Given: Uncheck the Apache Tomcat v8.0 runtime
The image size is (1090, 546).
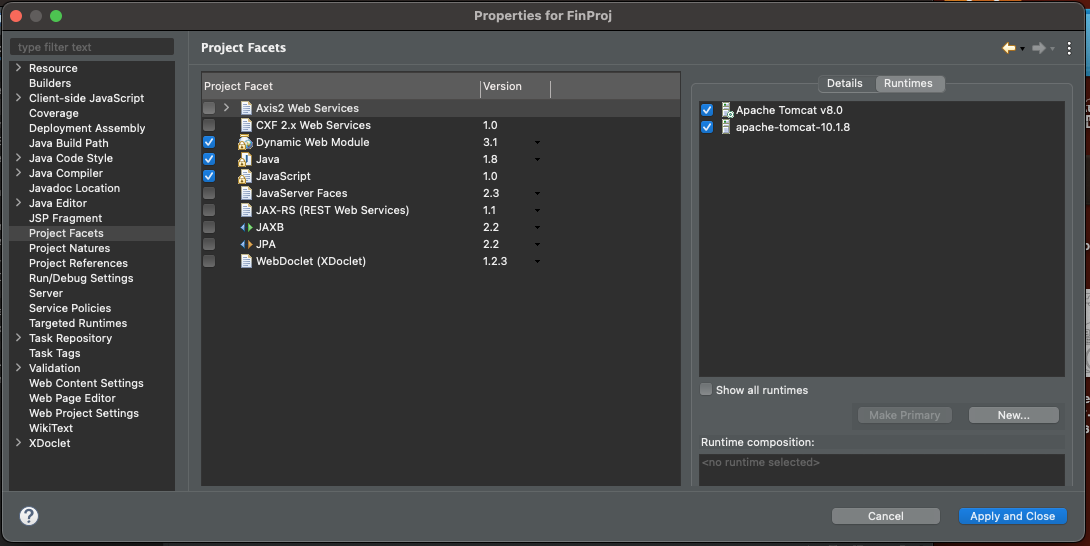Looking at the screenshot, I should tap(707, 110).
